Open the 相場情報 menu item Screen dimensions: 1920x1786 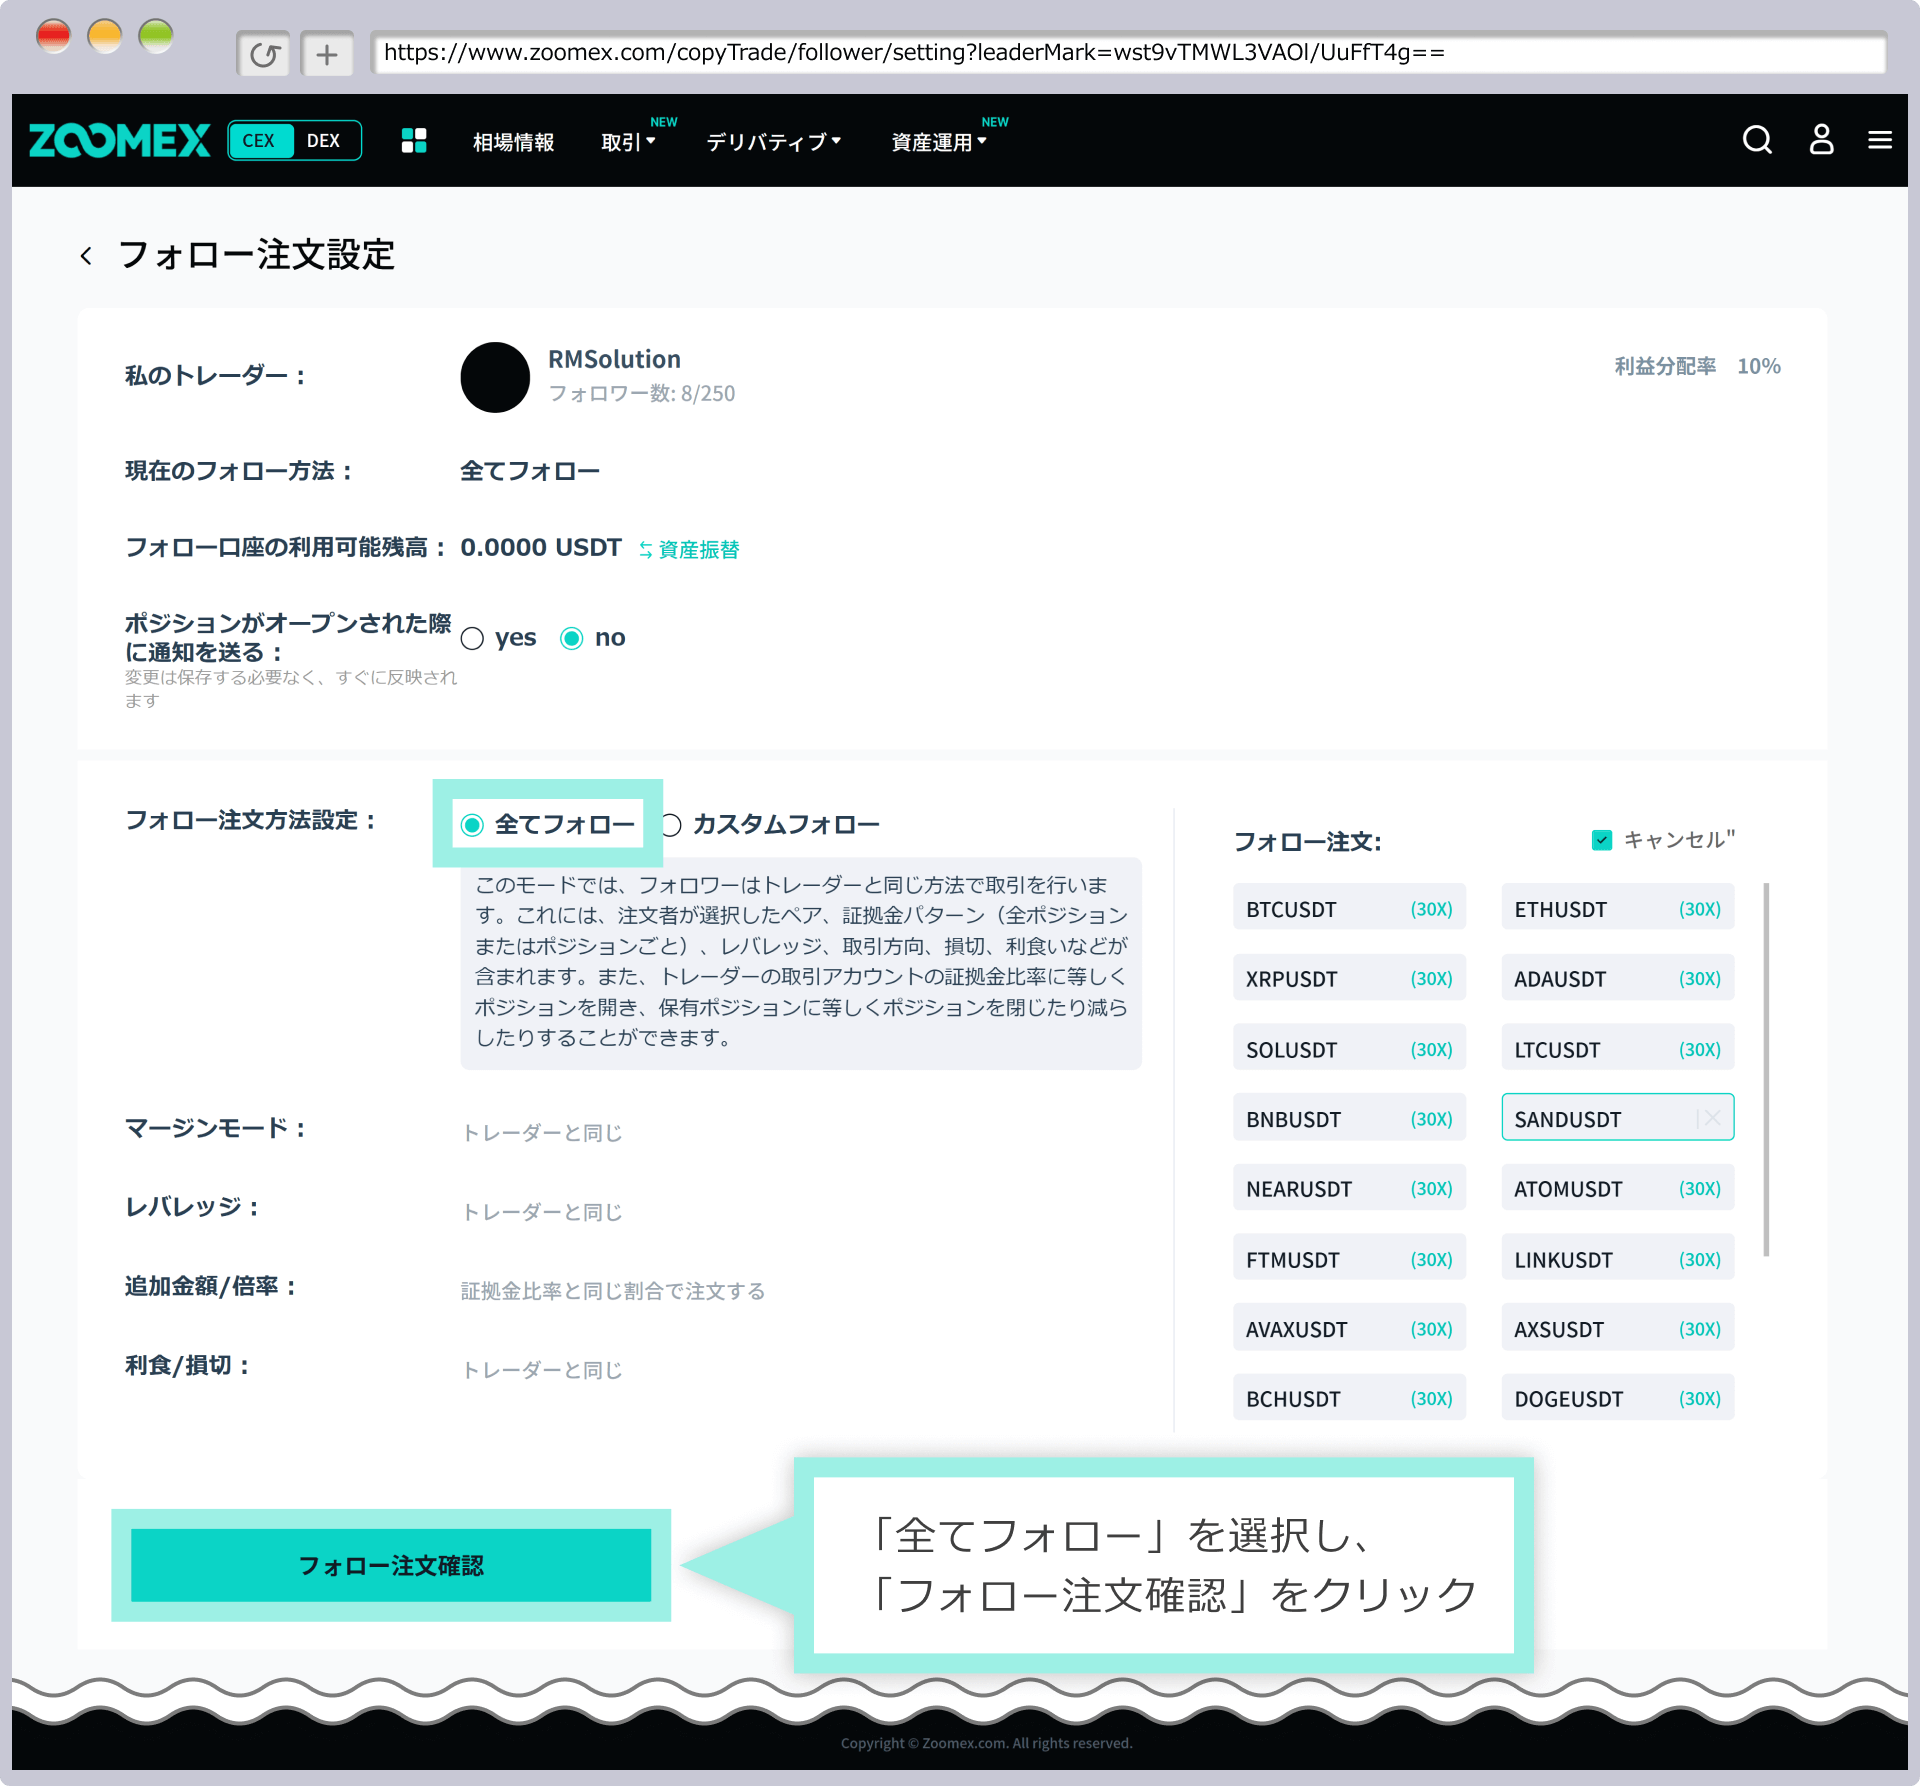click(x=513, y=142)
